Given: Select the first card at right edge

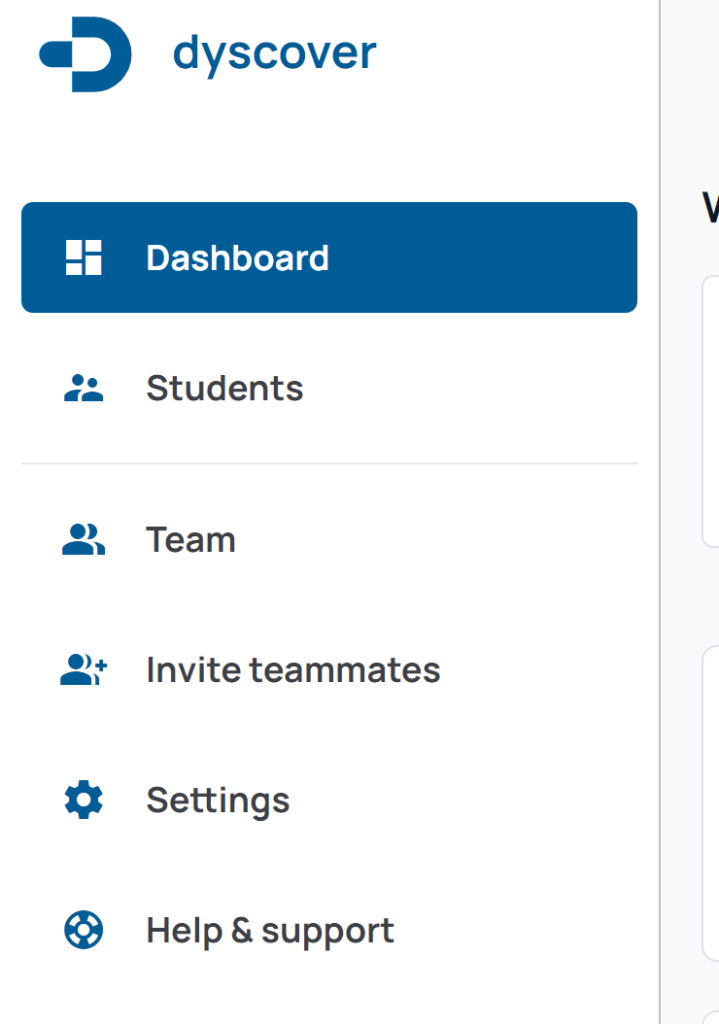Looking at the screenshot, I should pos(711,411).
